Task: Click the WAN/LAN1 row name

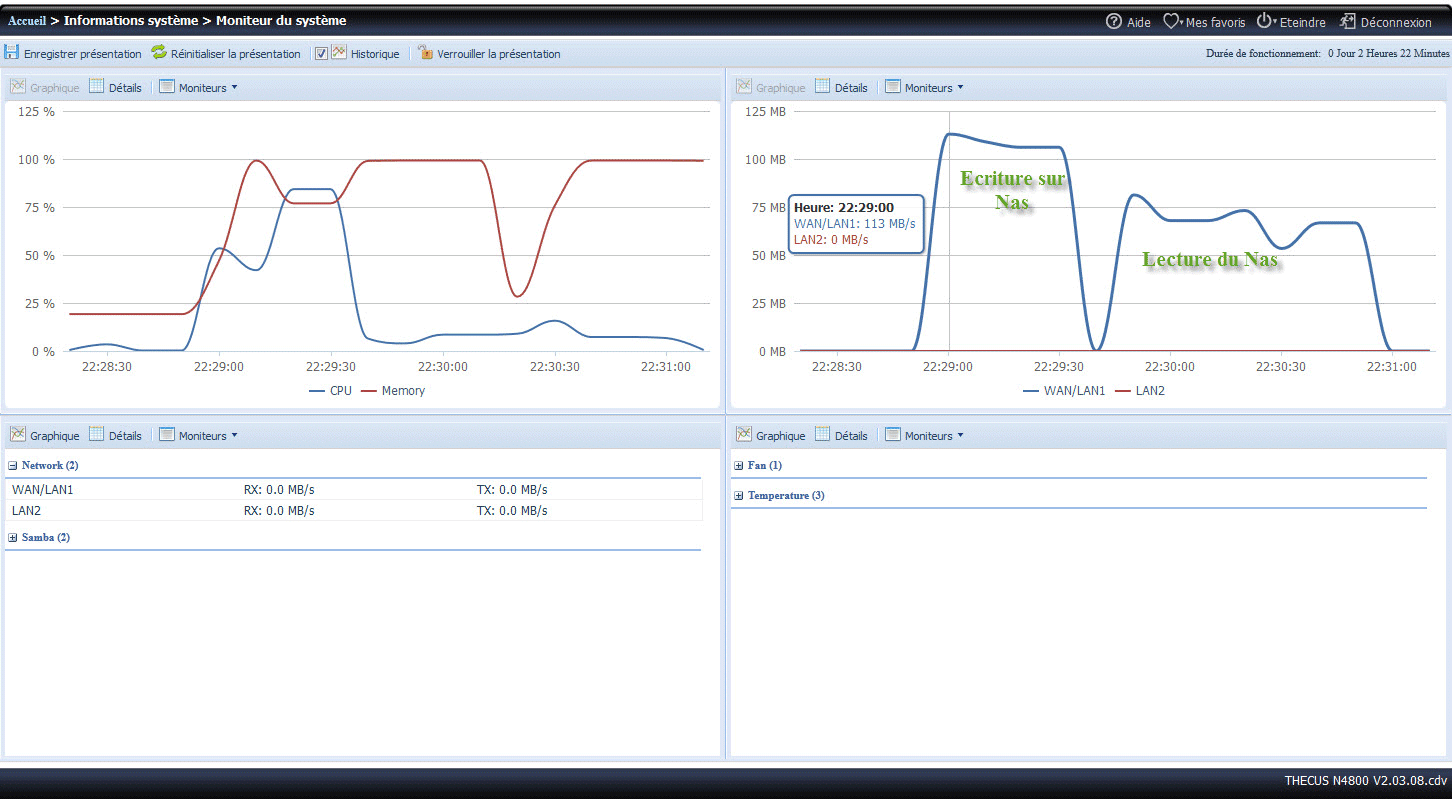Action: (43, 490)
